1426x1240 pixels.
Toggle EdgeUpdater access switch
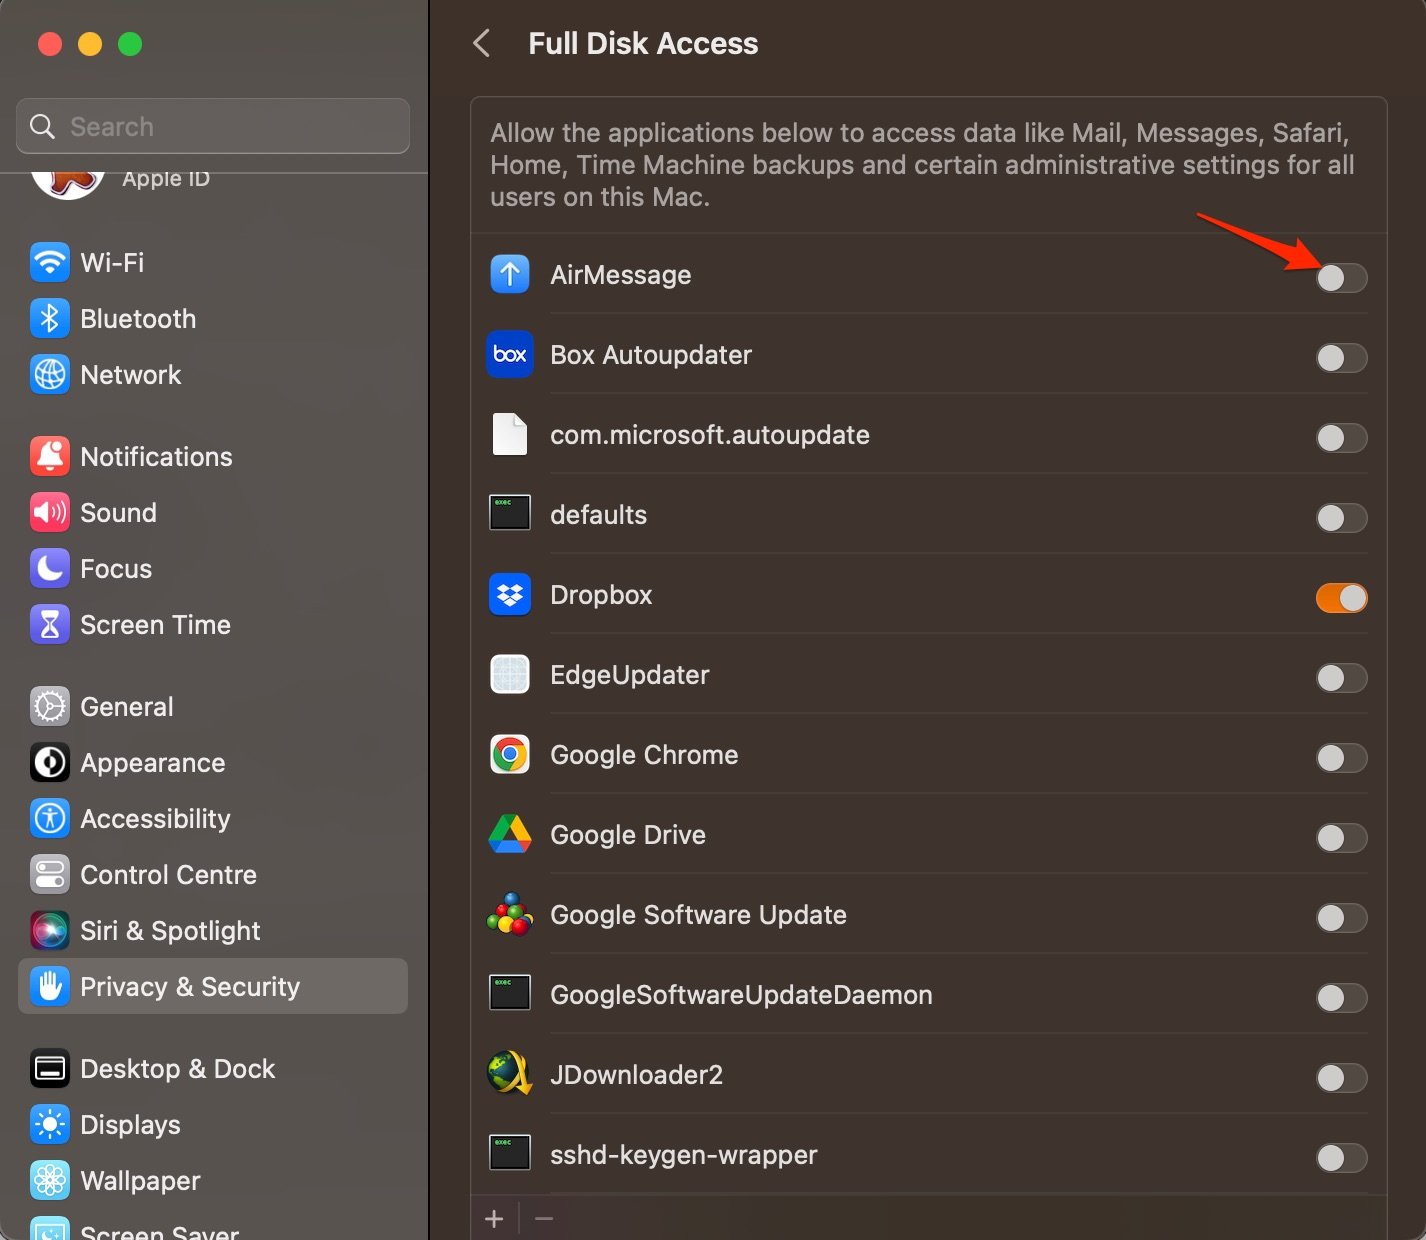click(x=1341, y=678)
